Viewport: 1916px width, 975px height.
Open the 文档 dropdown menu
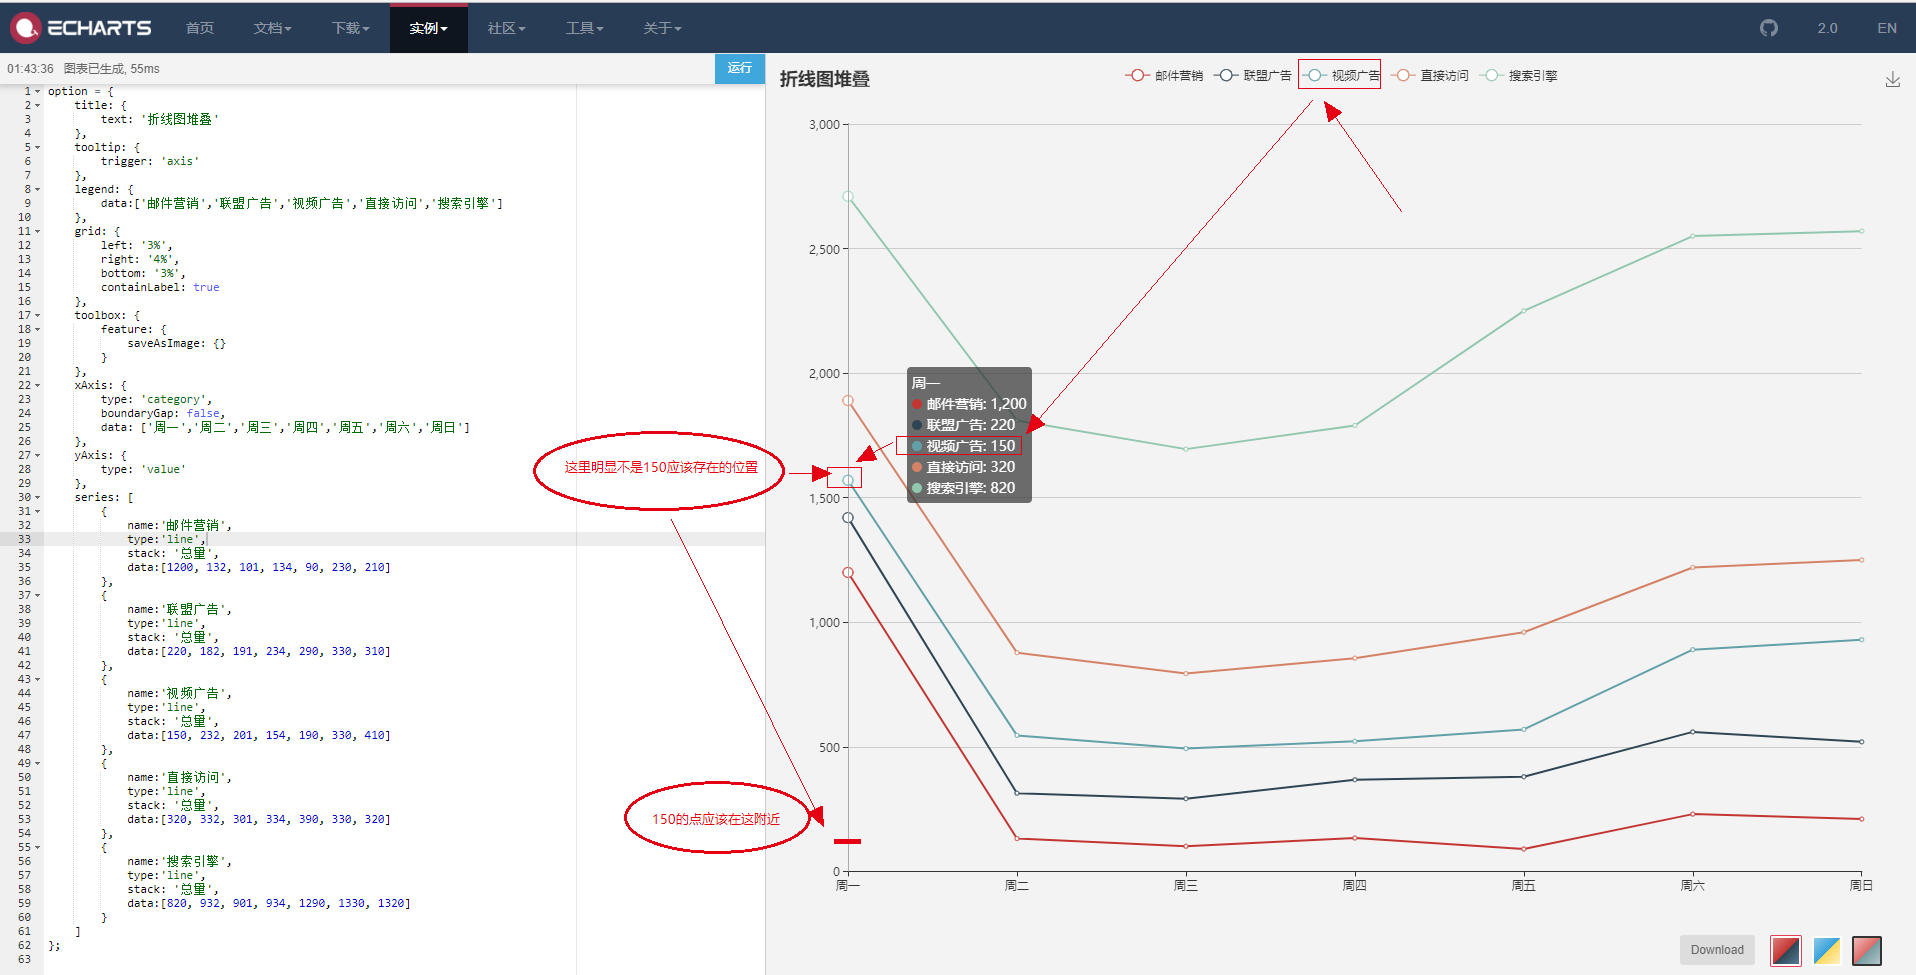coord(272,28)
